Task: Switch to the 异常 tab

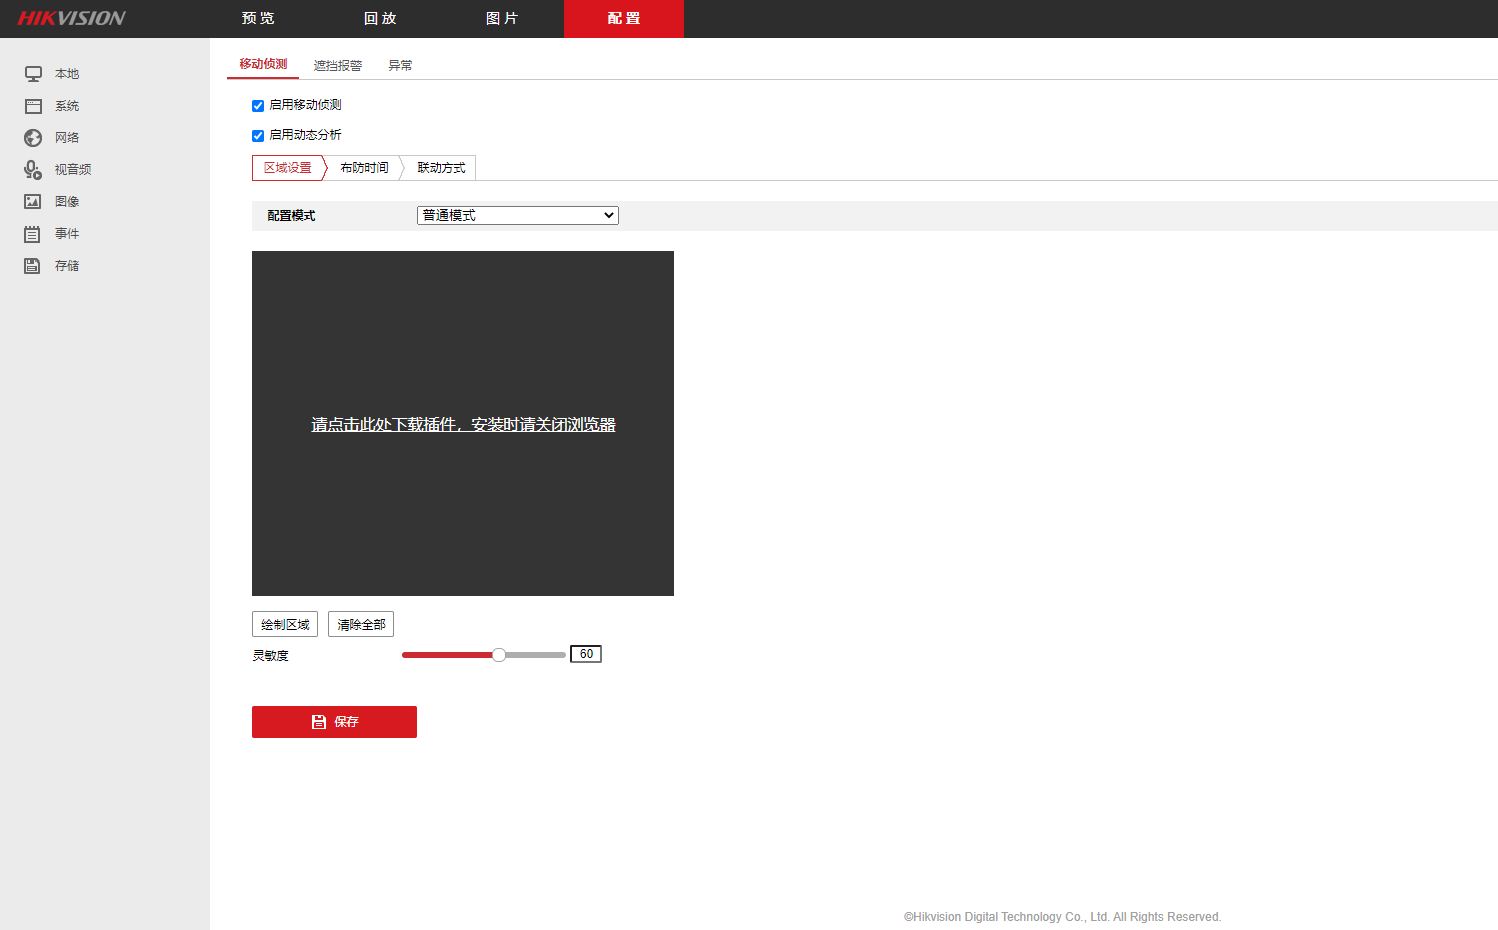Action: click(400, 65)
